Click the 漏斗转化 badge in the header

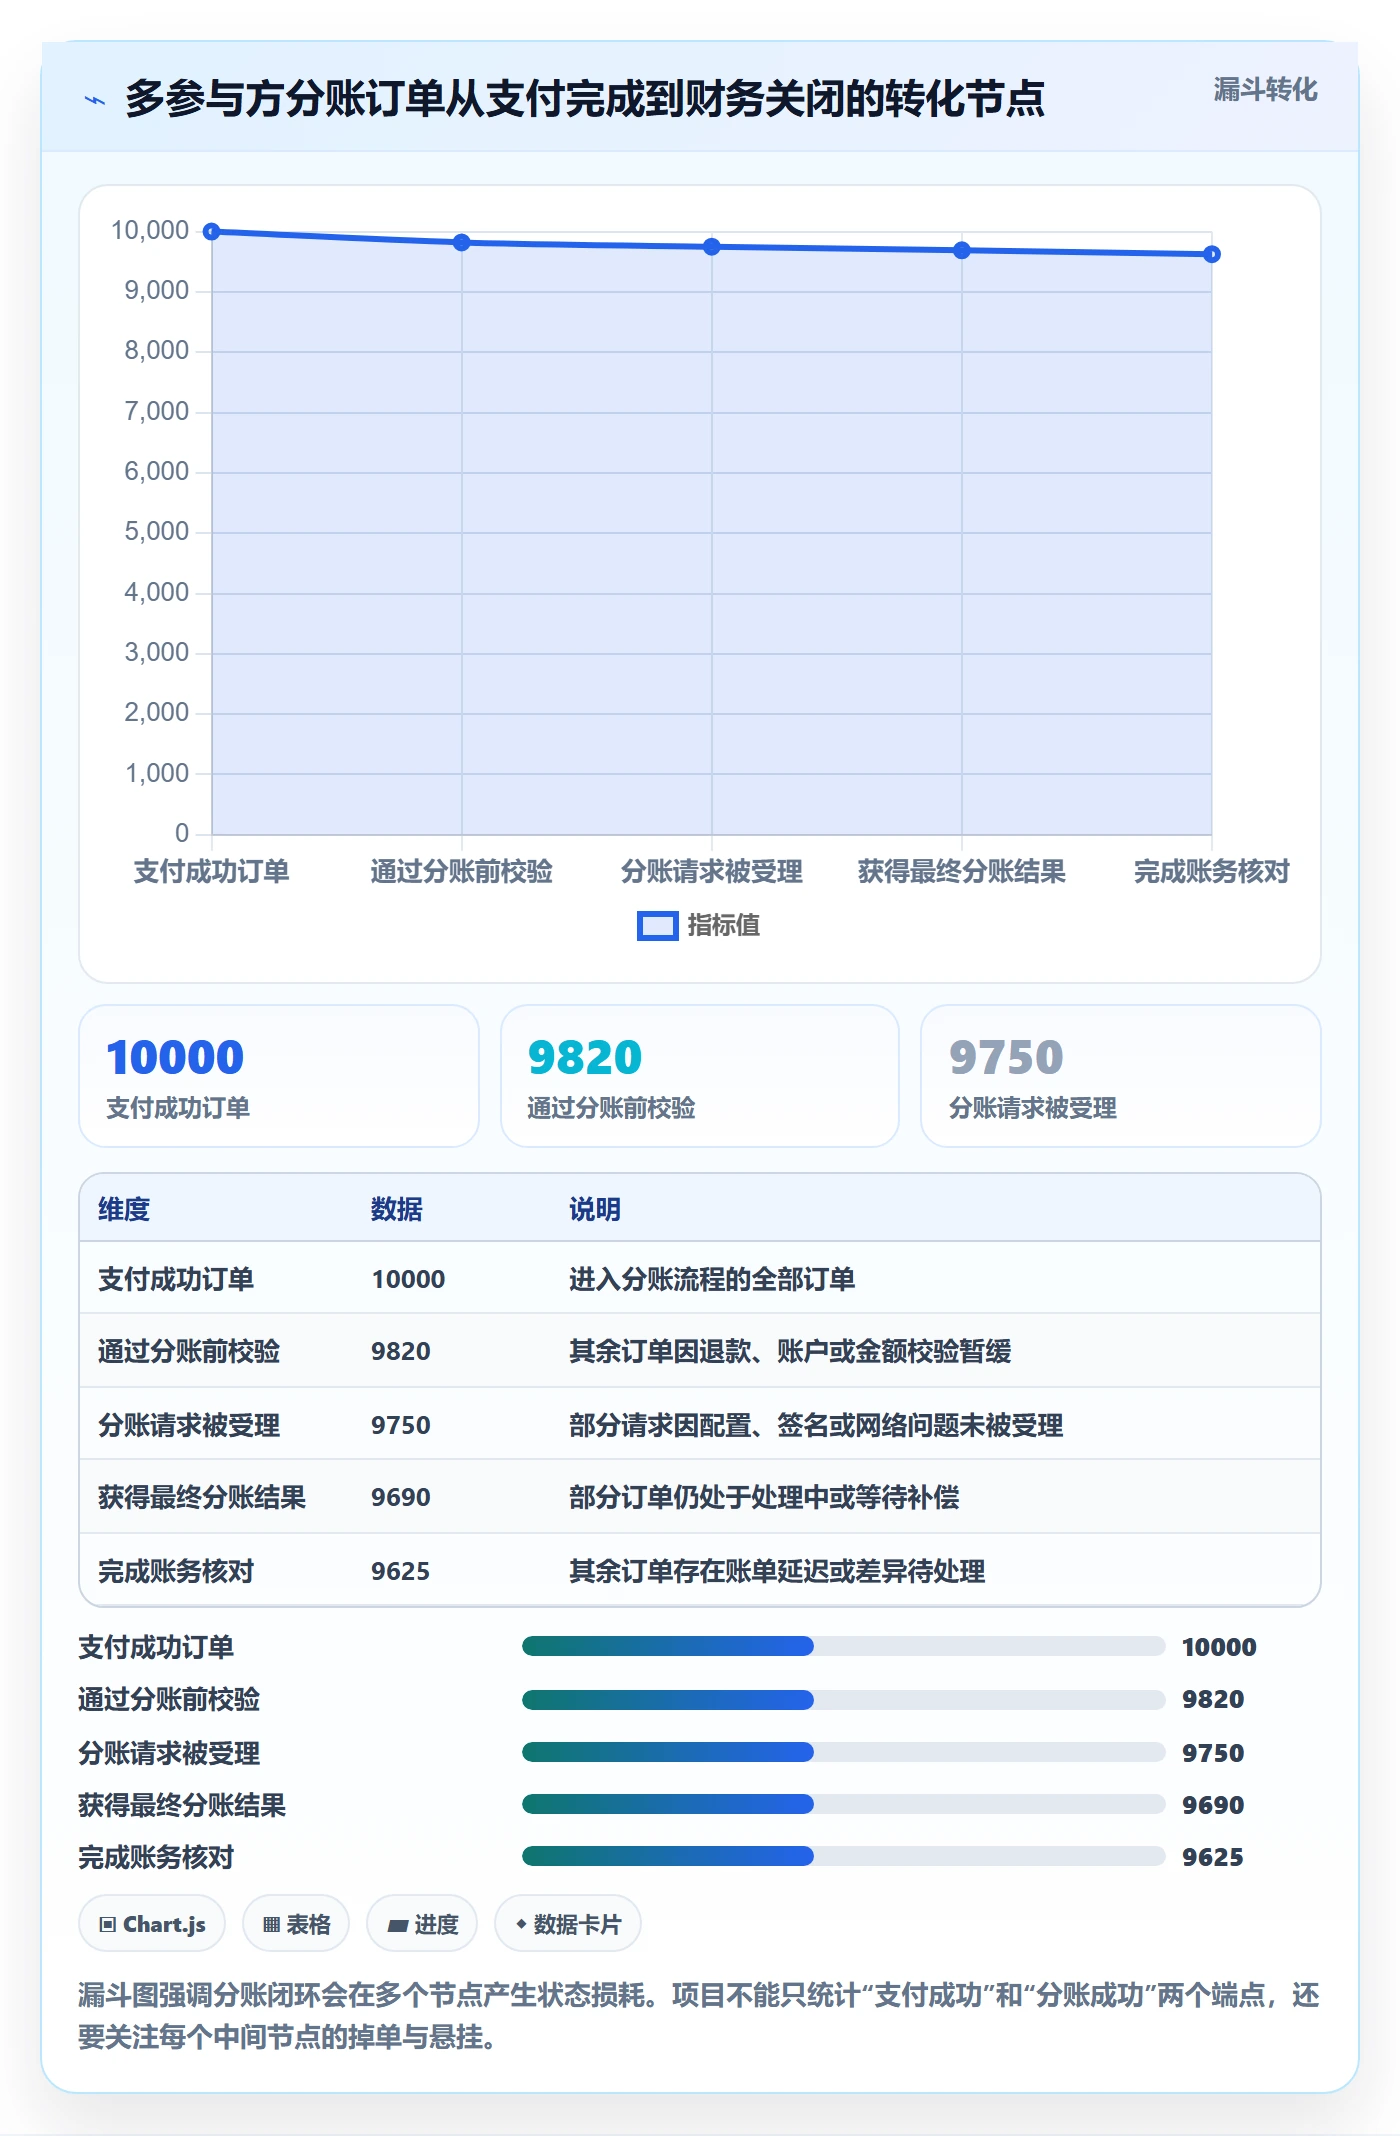pos(1265,90)
